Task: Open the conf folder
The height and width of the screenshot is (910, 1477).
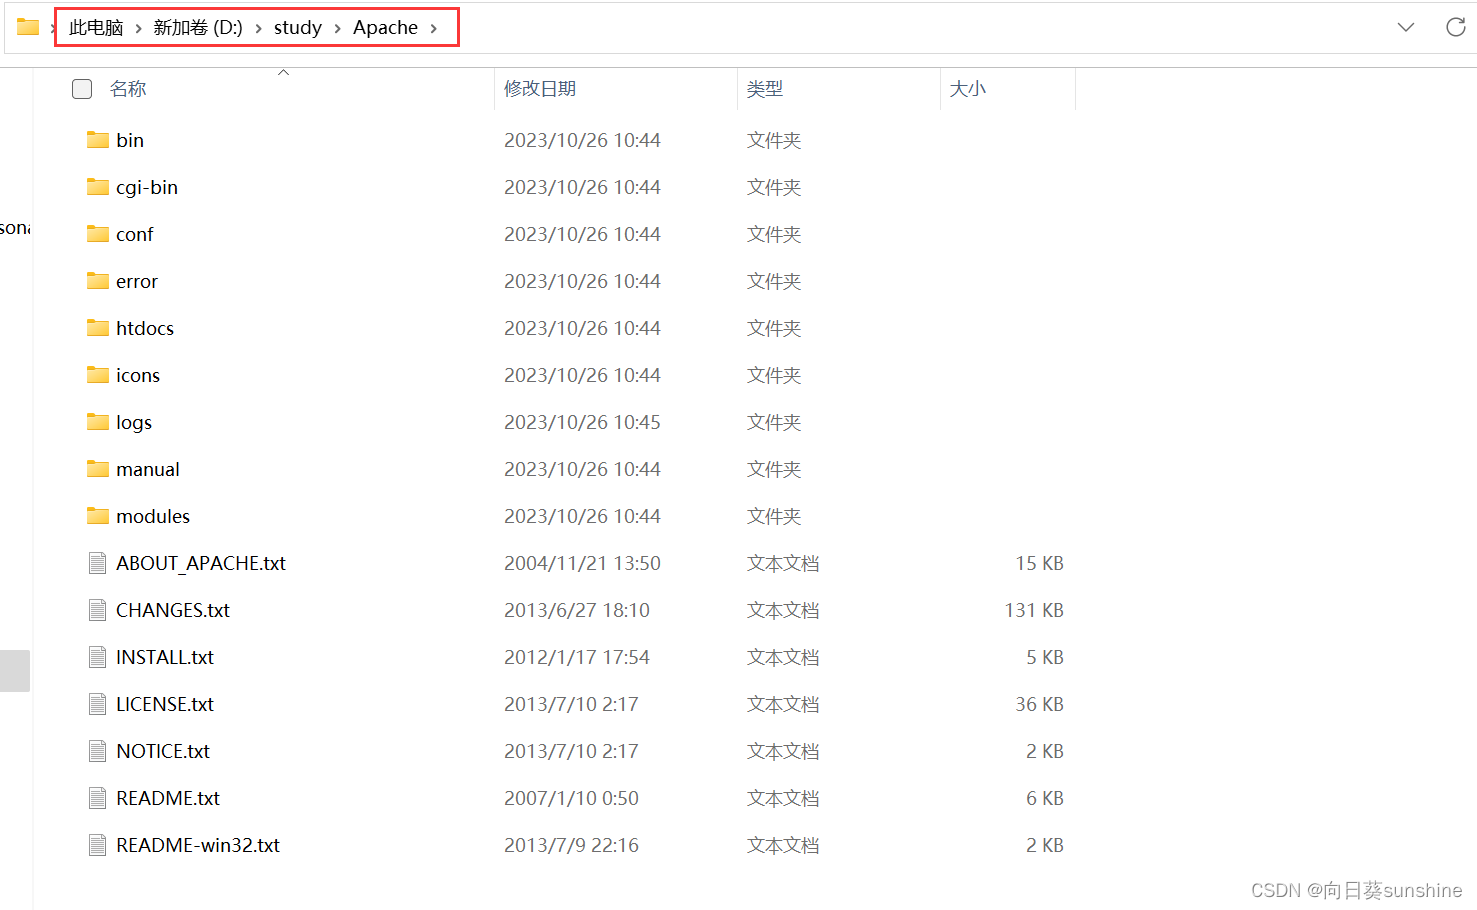Action: coord(134,234)
